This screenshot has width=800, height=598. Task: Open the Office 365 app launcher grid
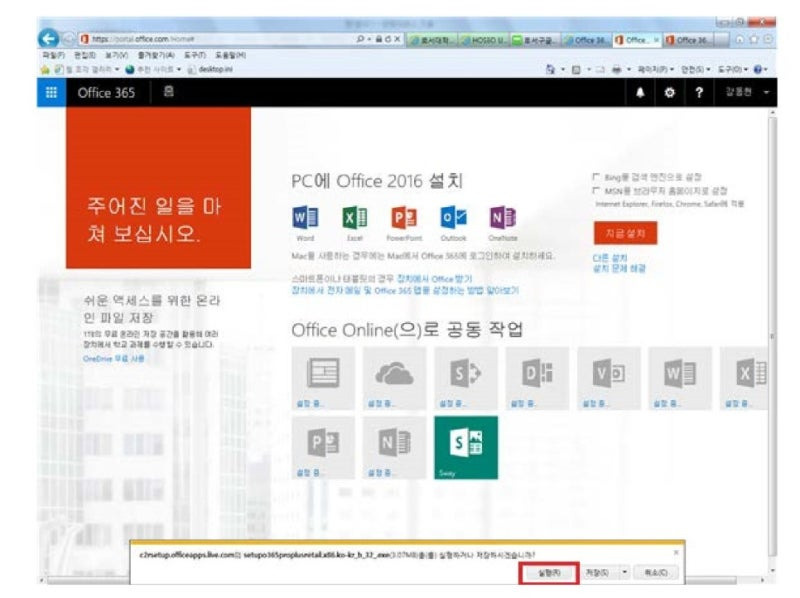coord(51,92)
